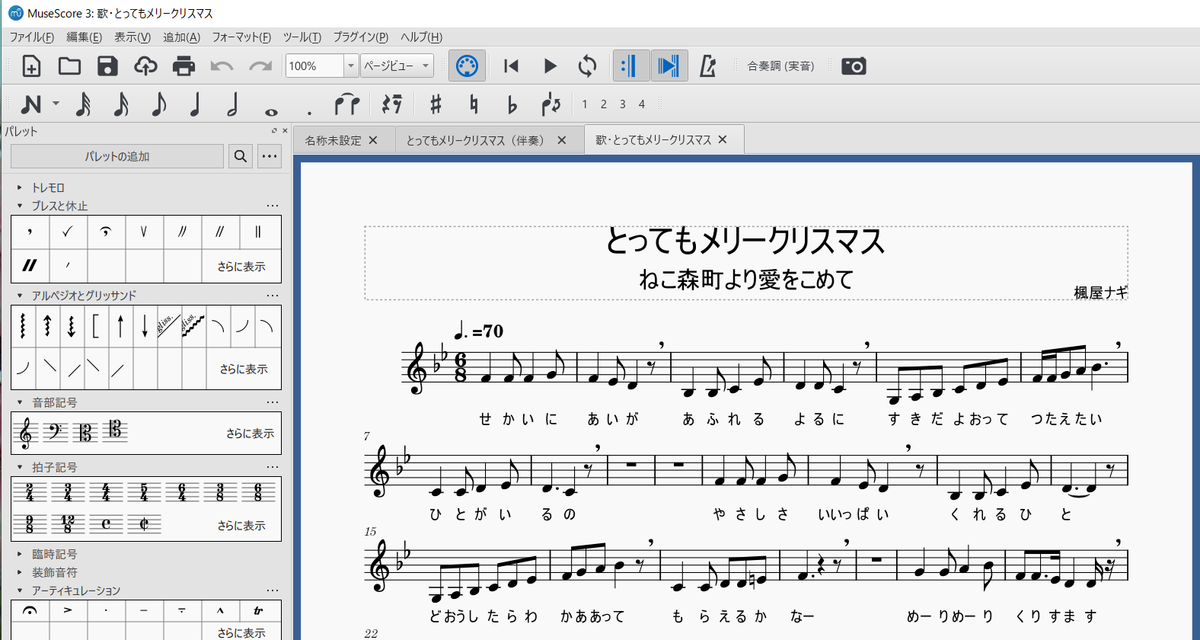Switch to voice 1
The image size is (1200, 640).
coord(587,104)
